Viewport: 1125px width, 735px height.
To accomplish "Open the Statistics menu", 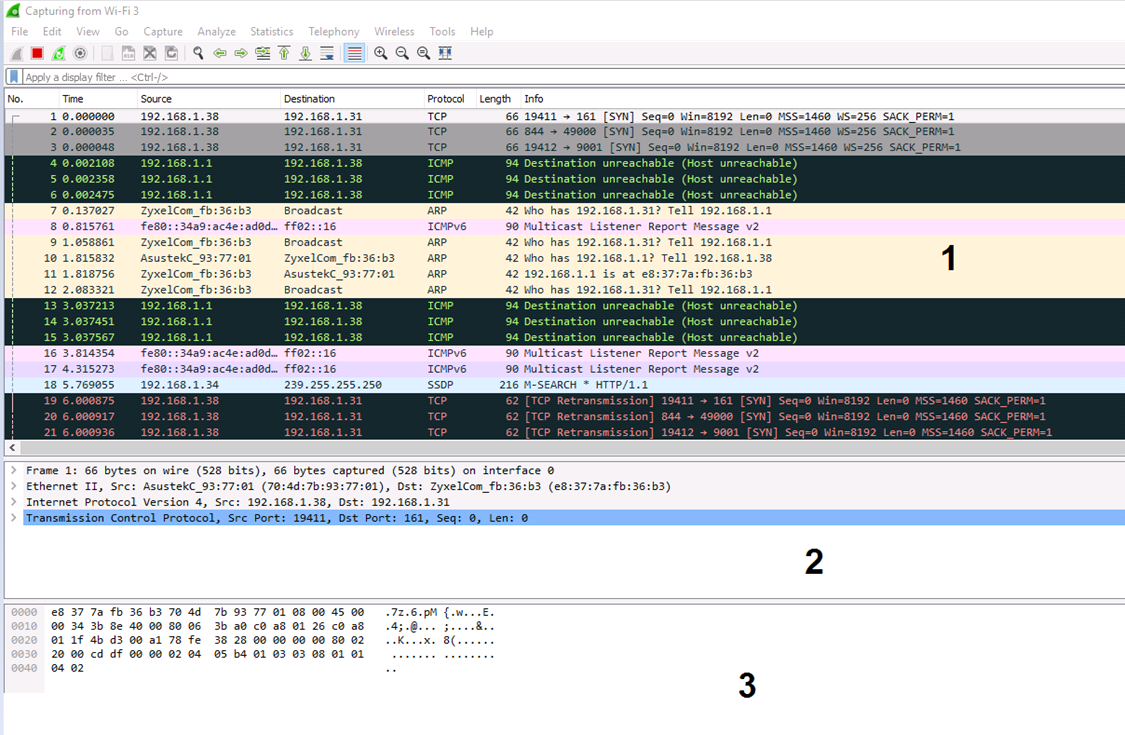I will point(271,32).
